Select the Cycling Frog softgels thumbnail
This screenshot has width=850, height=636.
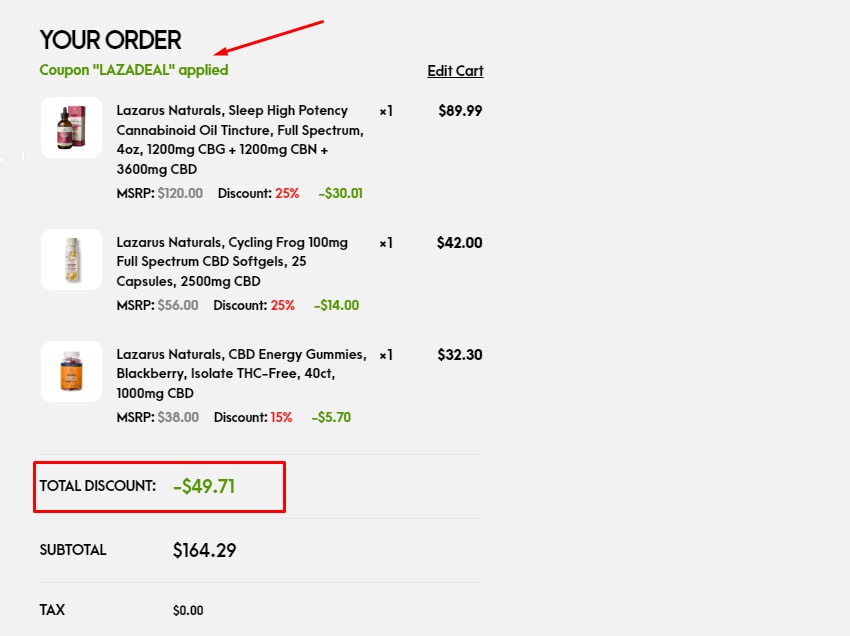pos(72,260)
